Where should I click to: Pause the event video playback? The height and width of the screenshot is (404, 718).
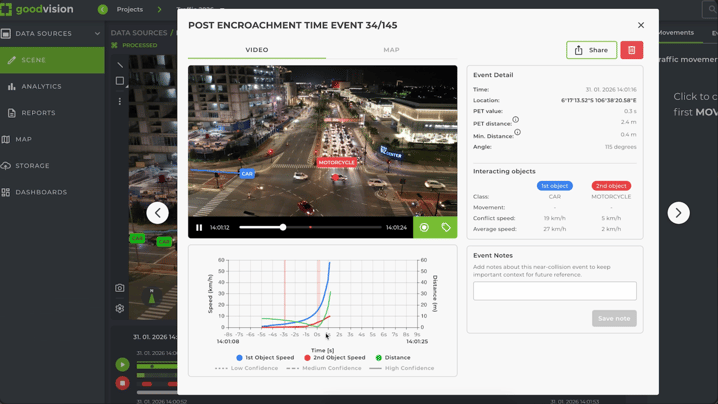pyautogui.click(x=199, y=228)
